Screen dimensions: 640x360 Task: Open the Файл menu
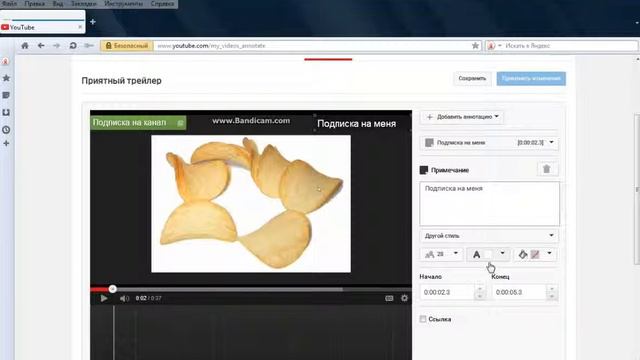pos(9,4)
